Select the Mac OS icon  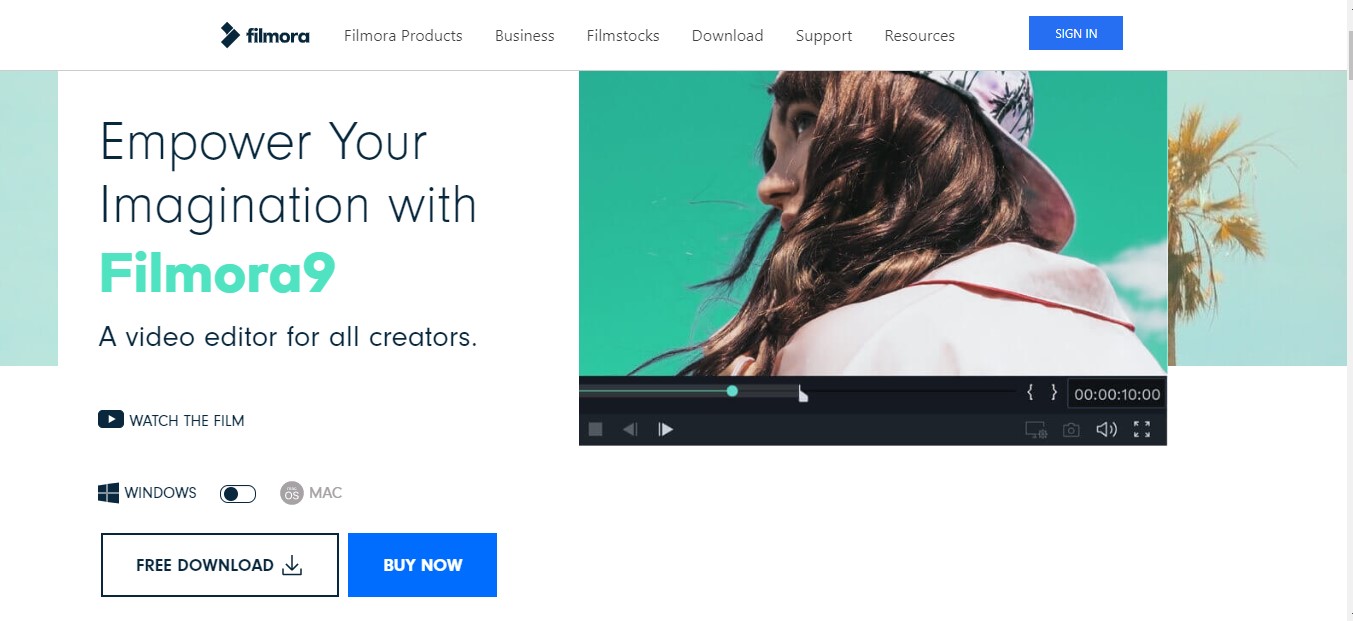tap(292, 493)
